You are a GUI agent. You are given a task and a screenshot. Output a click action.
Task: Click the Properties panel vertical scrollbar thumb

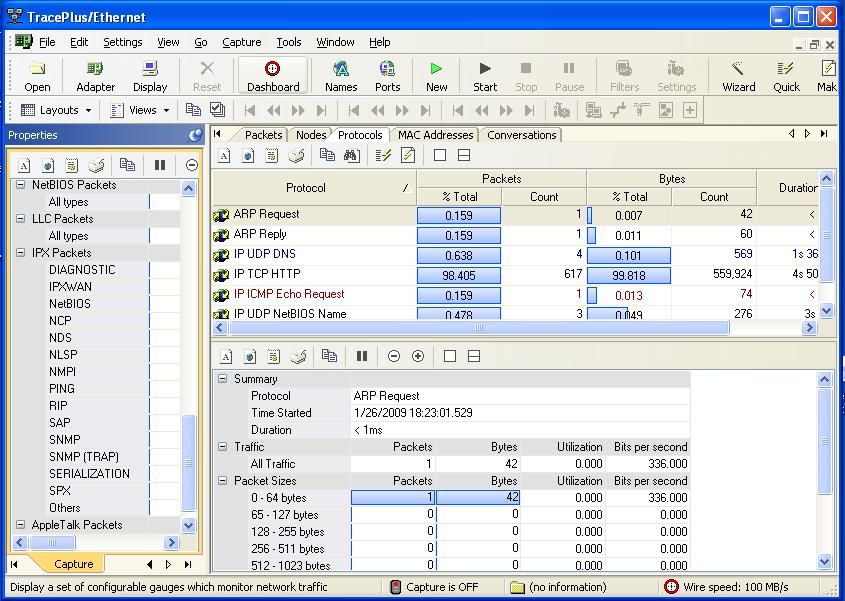pyautogui.click(x=188, y=462)
